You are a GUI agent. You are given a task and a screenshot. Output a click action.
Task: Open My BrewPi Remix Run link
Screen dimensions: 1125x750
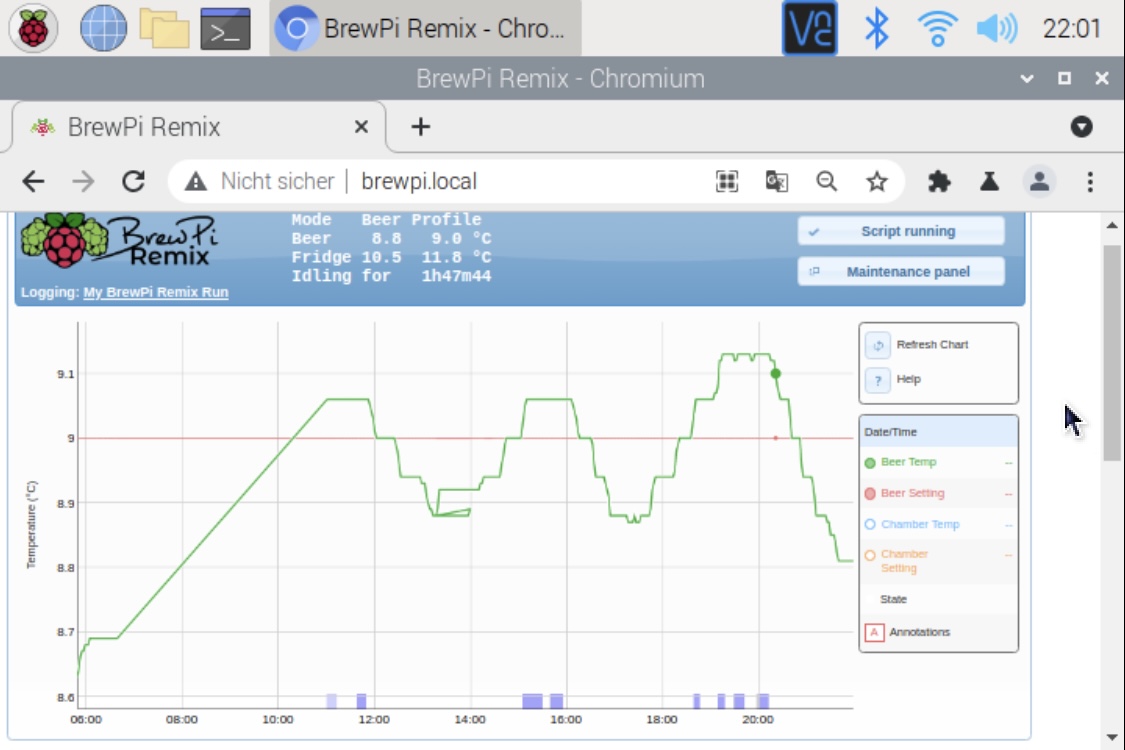click(x=155, y=293)
